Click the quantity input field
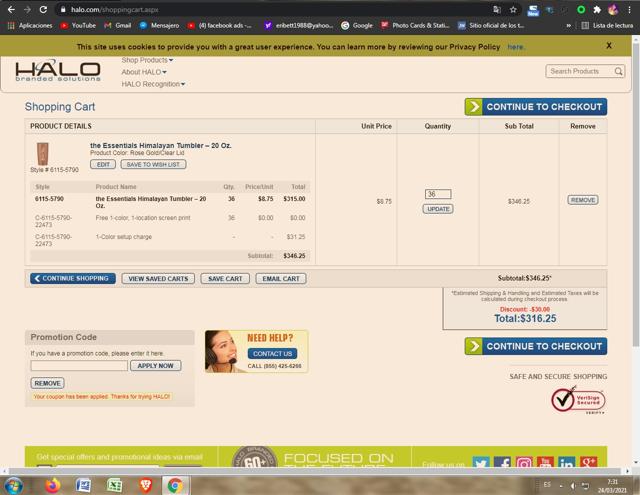640x495 pixels. 438,194
